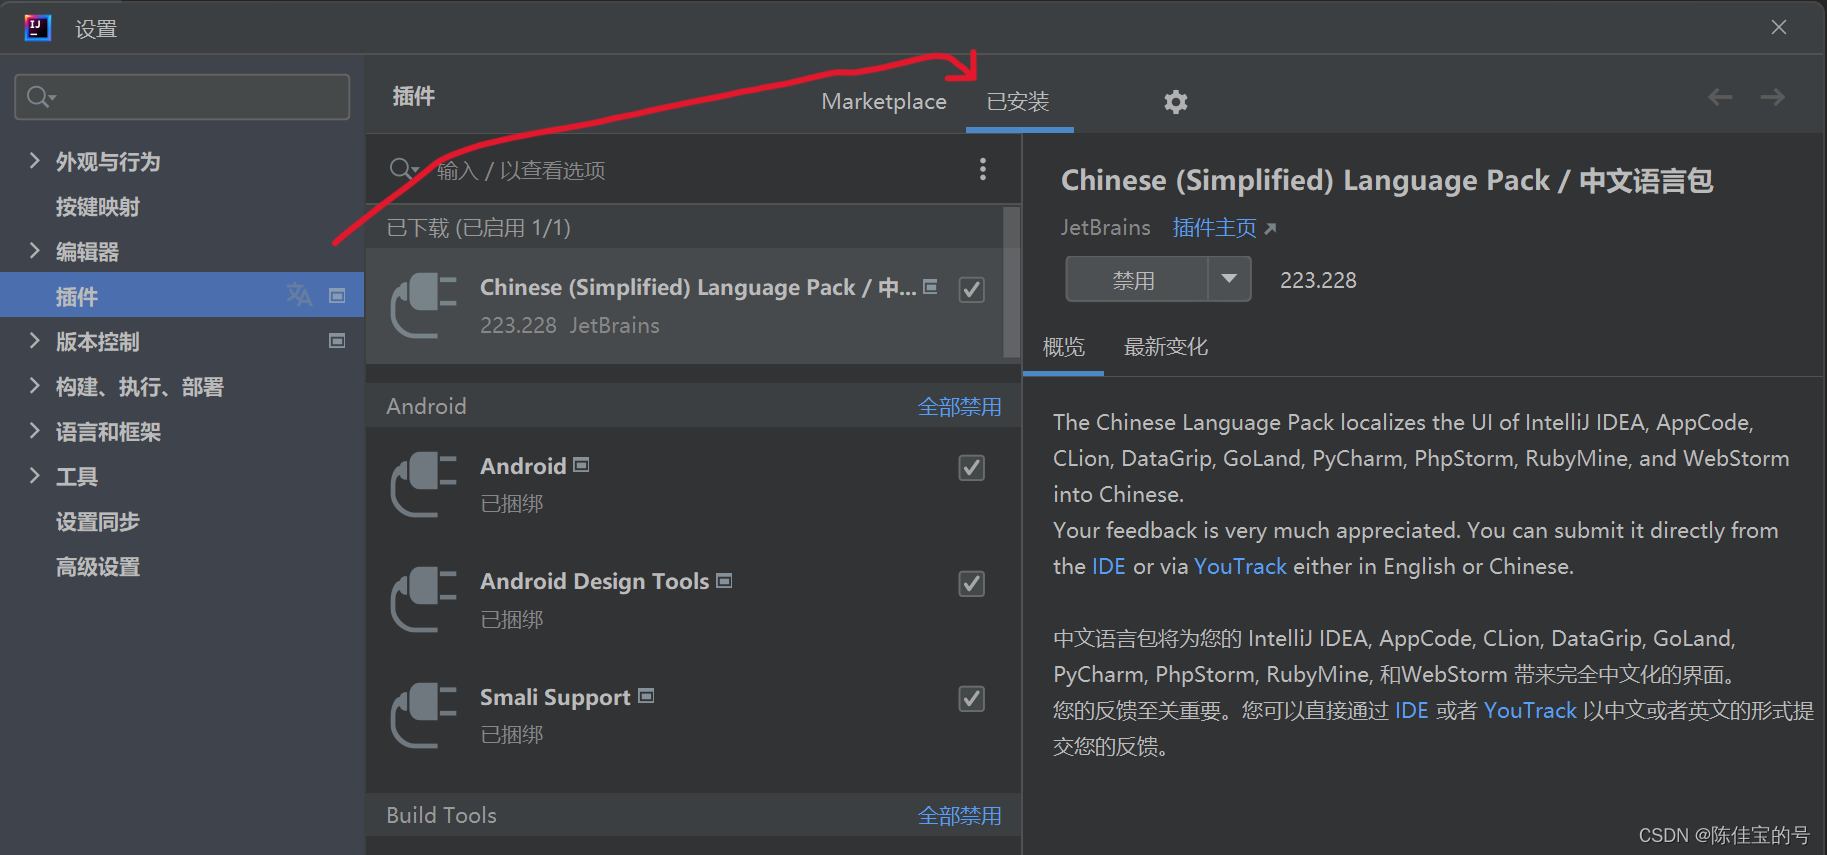The width and height of the screenshot is (1827, 855).
Task: Click the settings search input field
Action: click(x=182, y=96)
